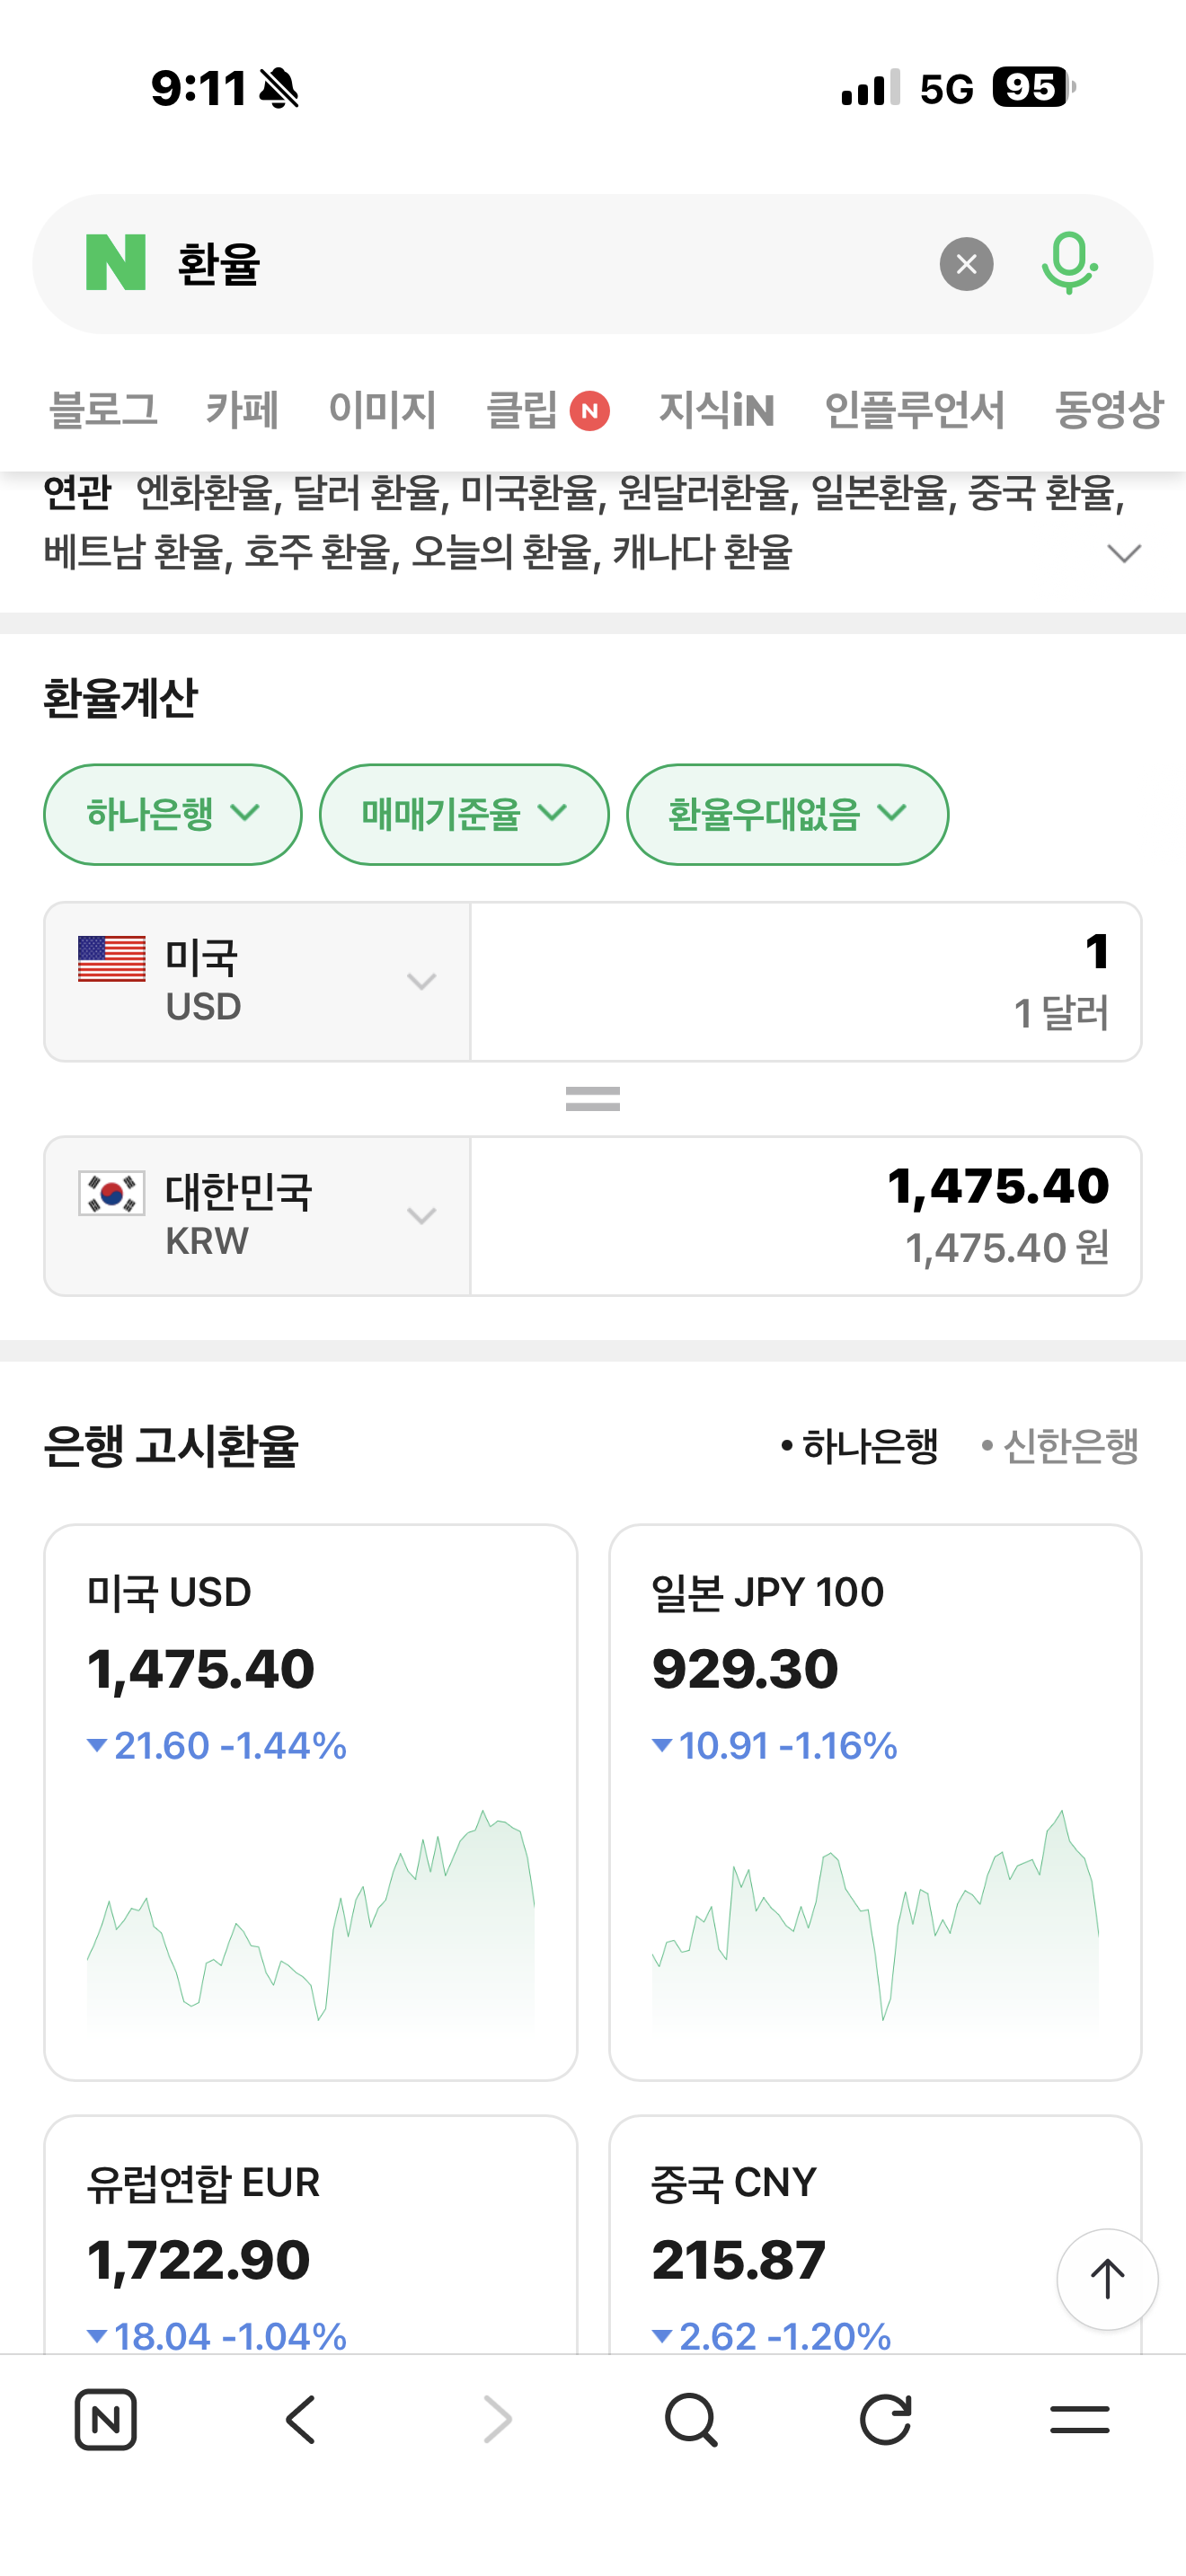Activate voice search microphone

(1068, 263)
